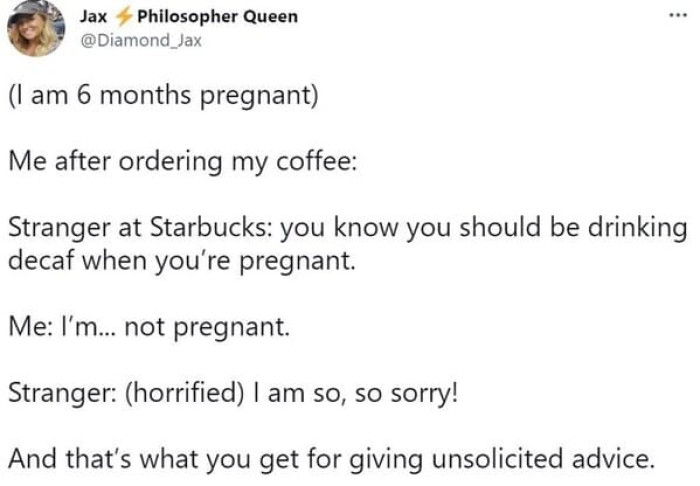This screenshot has height=486, width=700.
Task: Click "Philosopher Queen" in the display name
Action: pyautogui.click(x=216, y=18)
